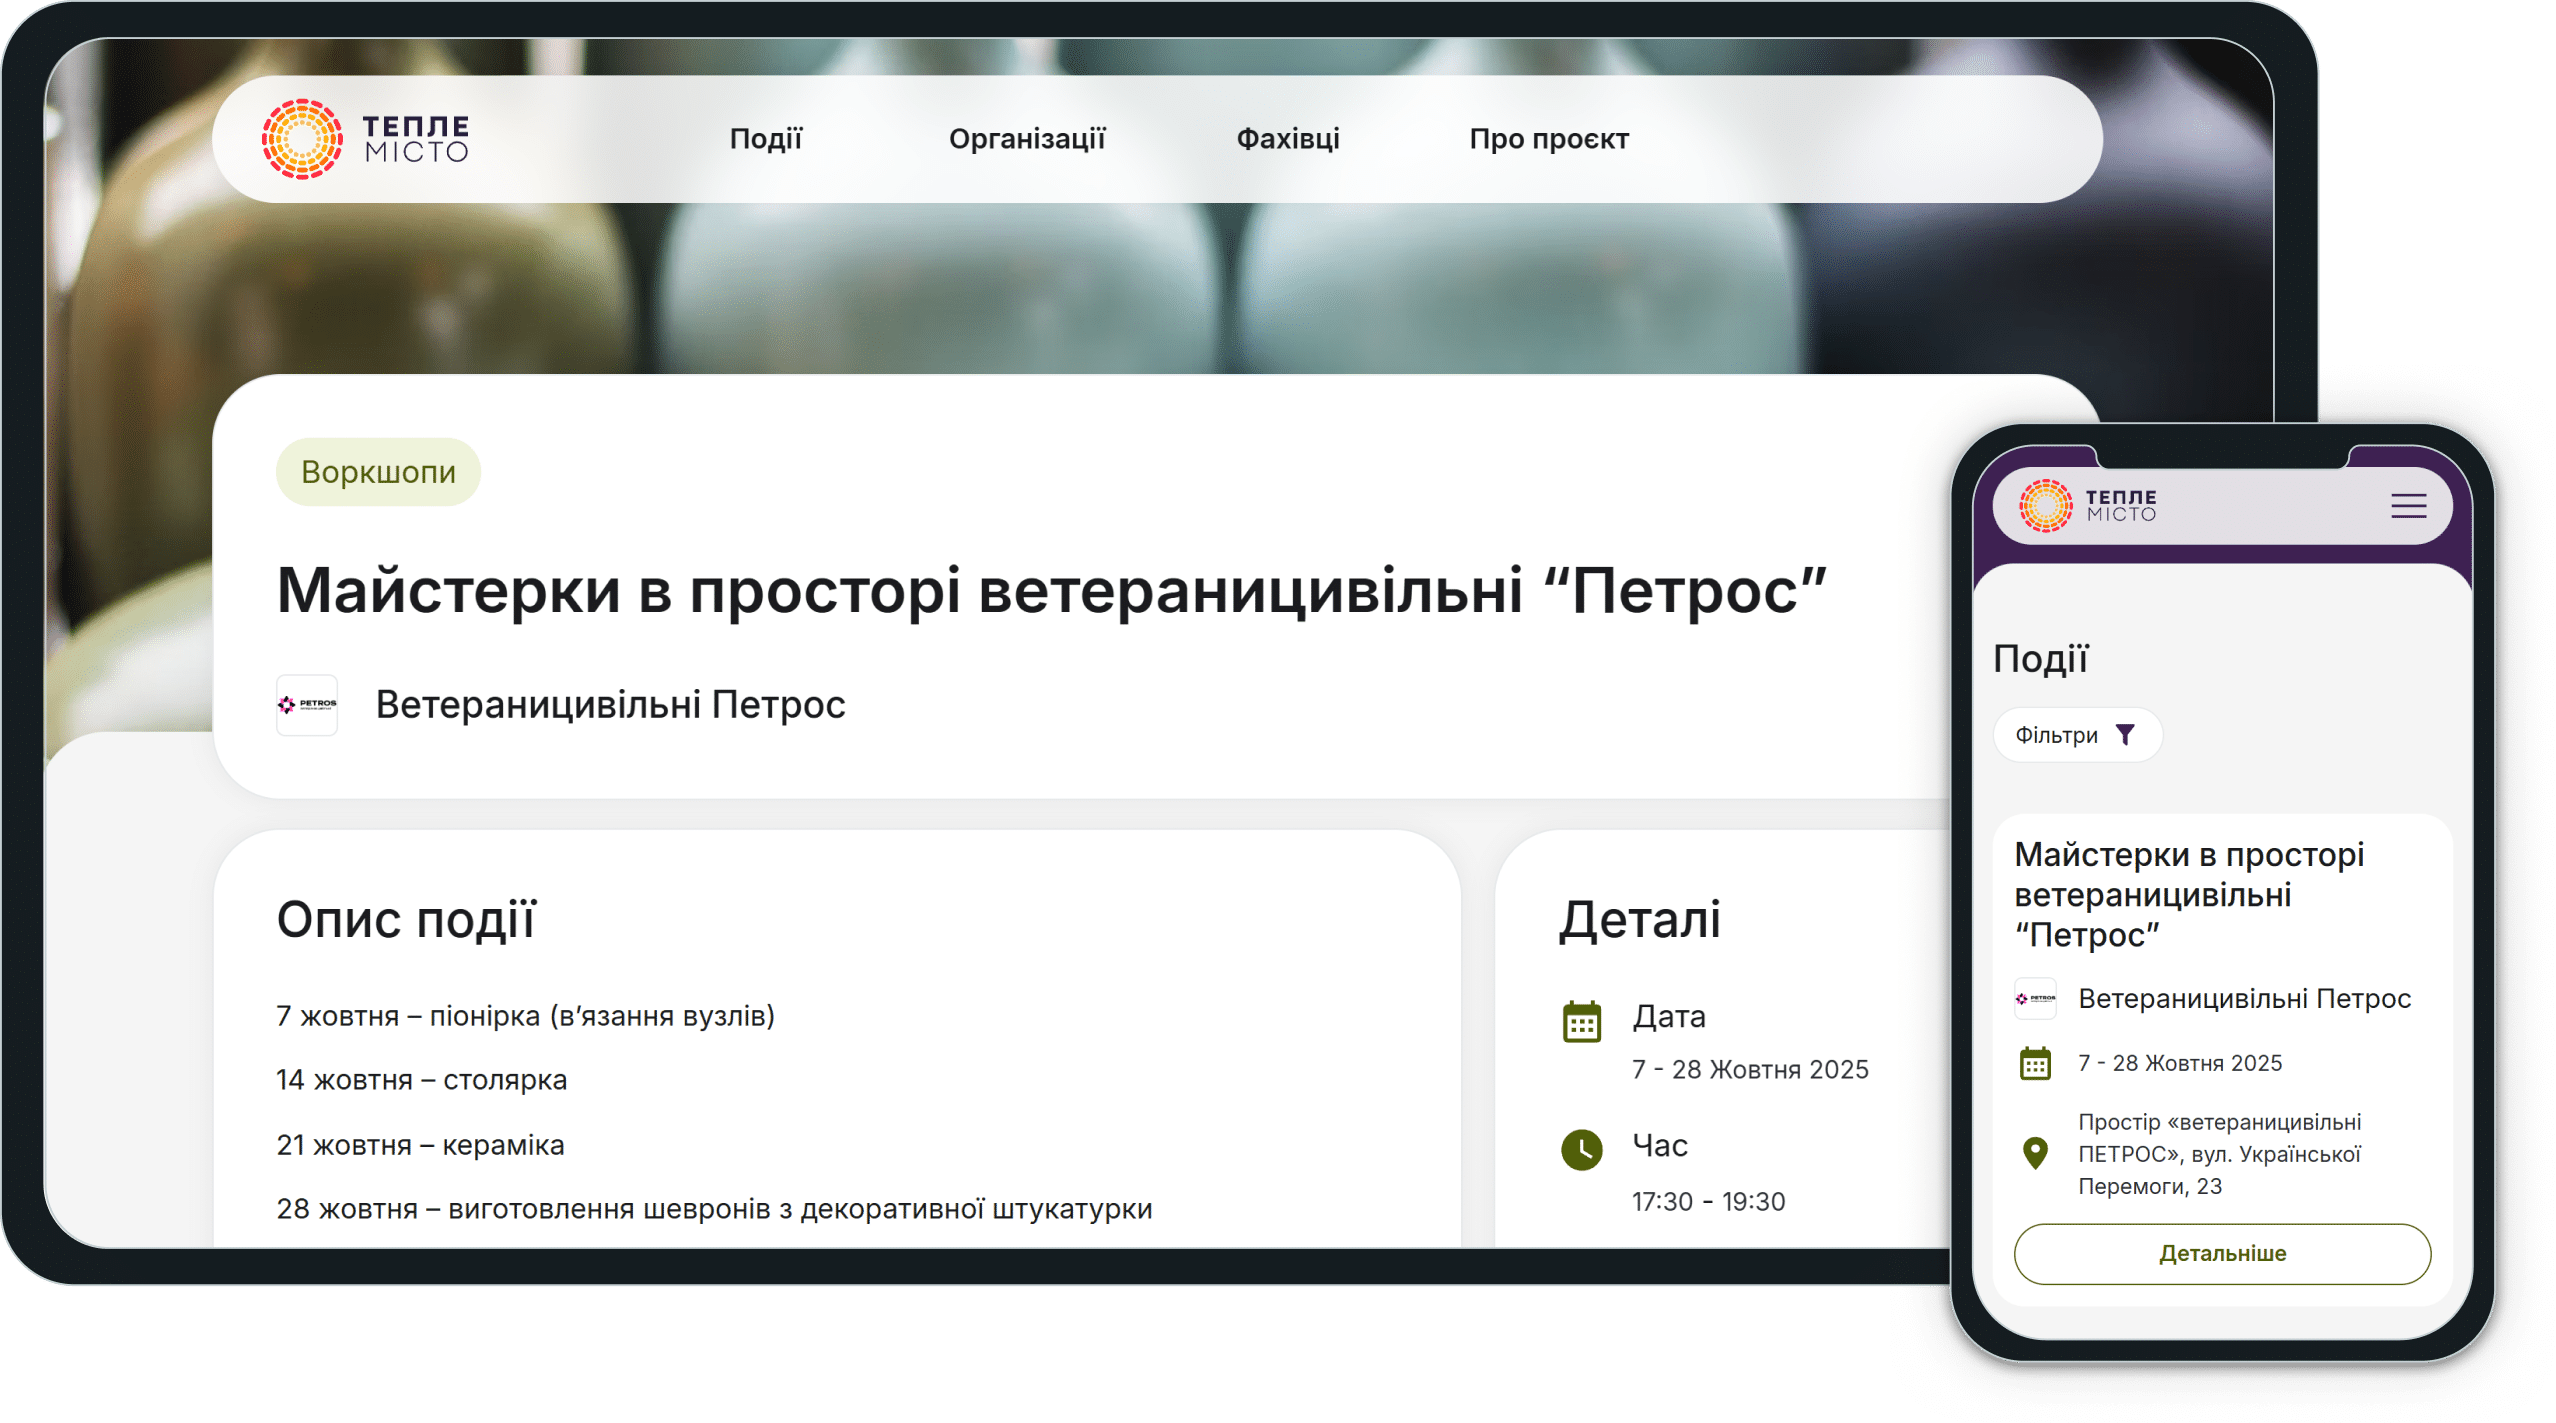
Task: Click the location pin icon in mobile card
Action: 2034,1153
